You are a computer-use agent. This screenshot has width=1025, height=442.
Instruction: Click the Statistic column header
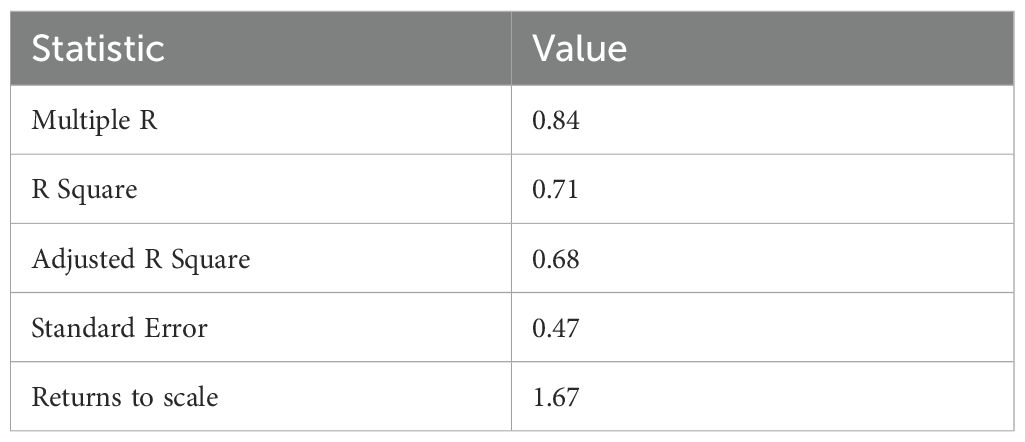(x=98, y=49)
